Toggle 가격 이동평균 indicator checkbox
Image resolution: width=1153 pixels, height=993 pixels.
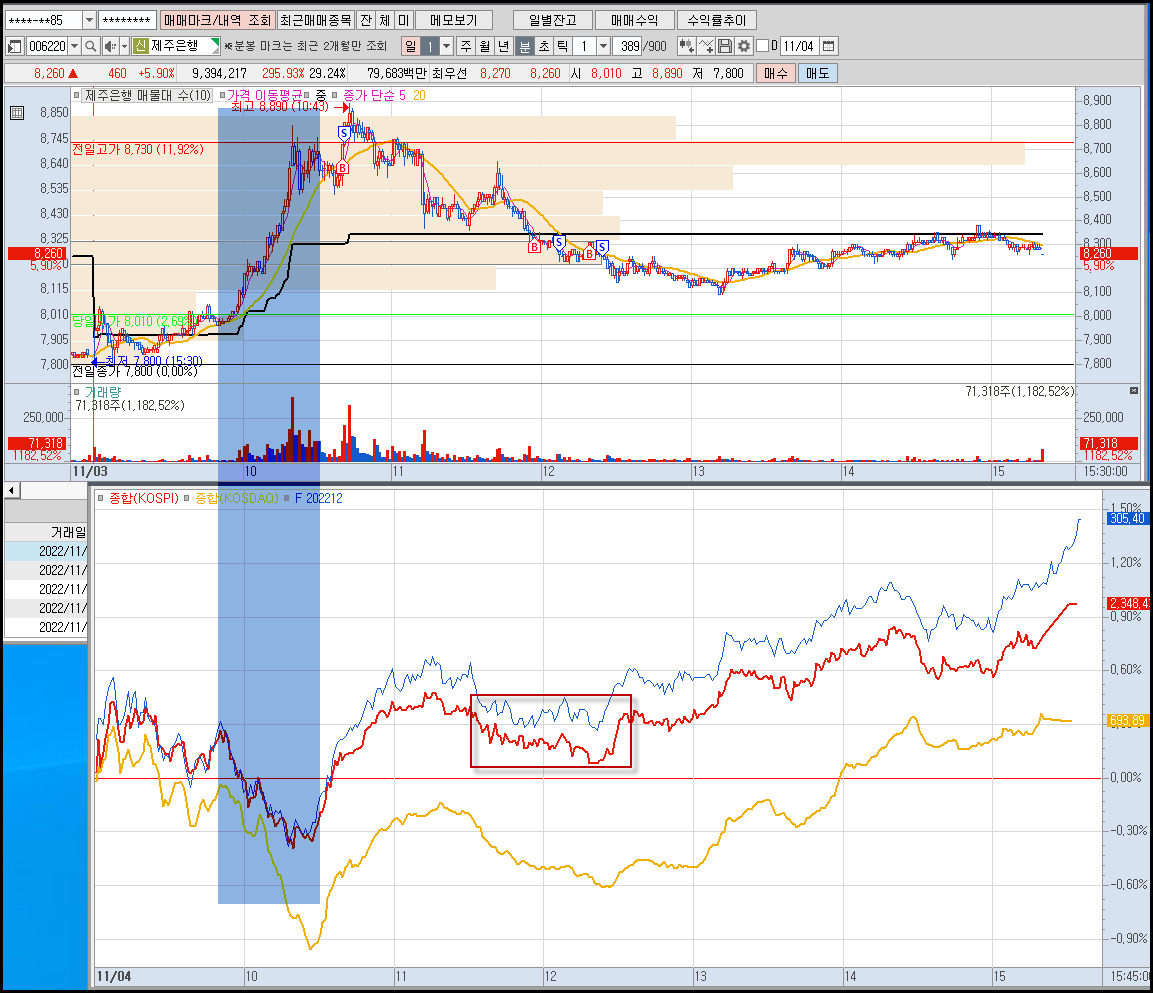[221, 95]
